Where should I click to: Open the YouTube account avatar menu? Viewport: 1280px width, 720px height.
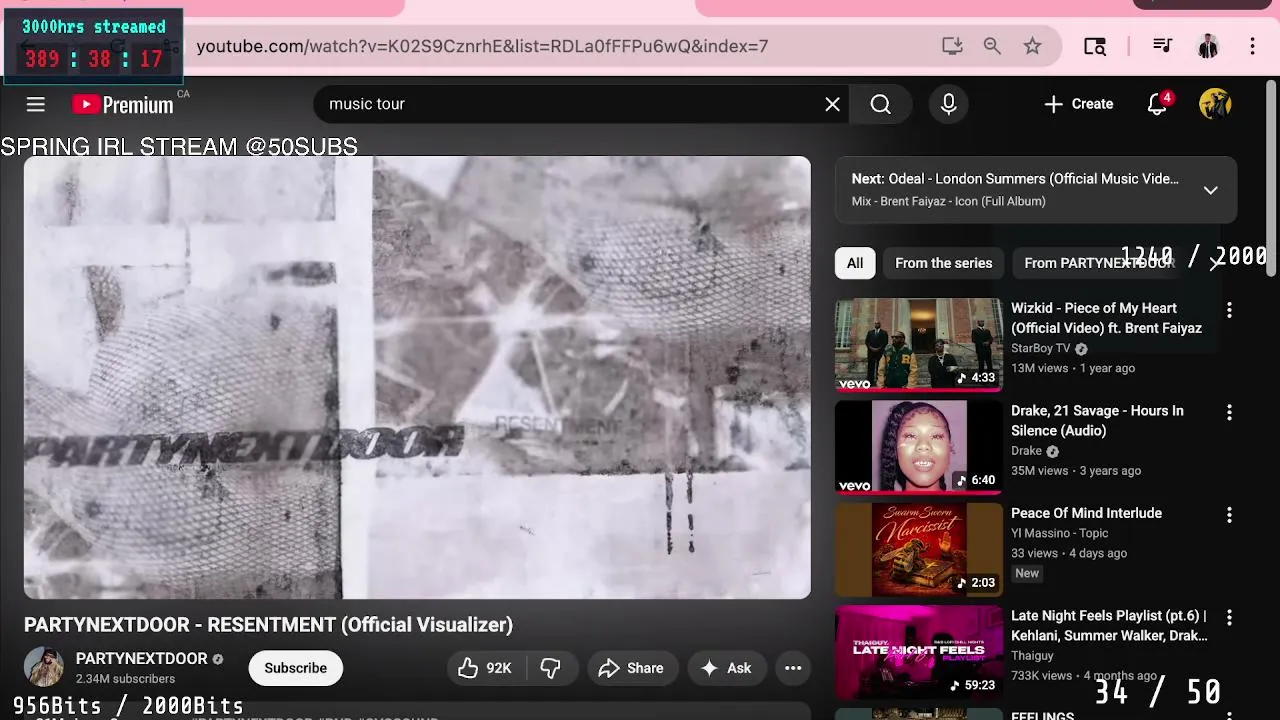1215,104
